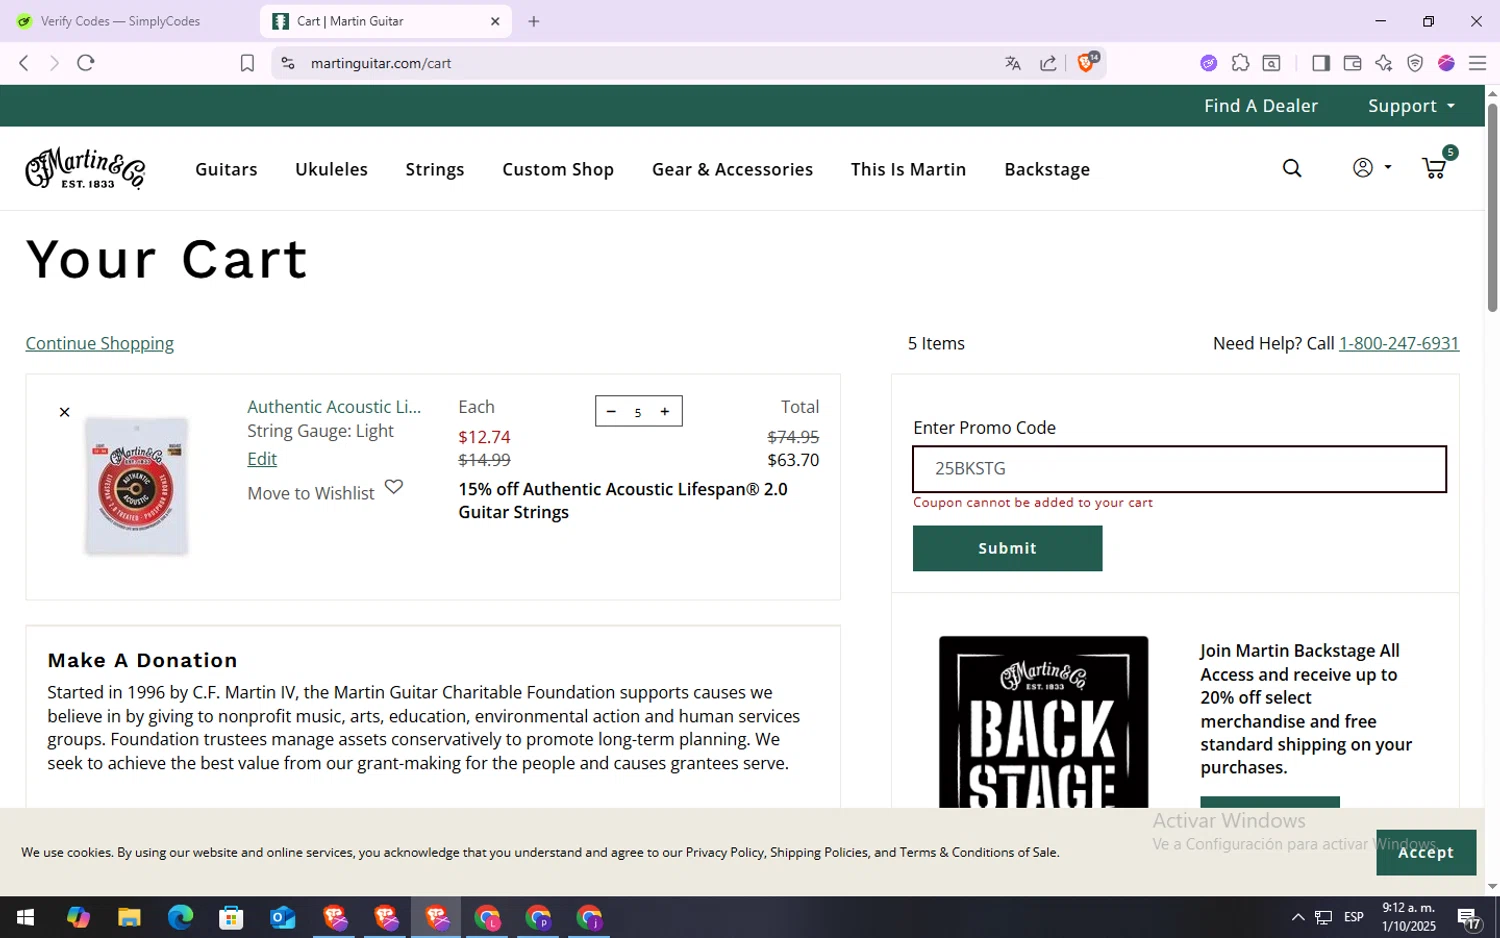Click the site search magnifier icon

pyautogui.click(x=1292, y=168)
